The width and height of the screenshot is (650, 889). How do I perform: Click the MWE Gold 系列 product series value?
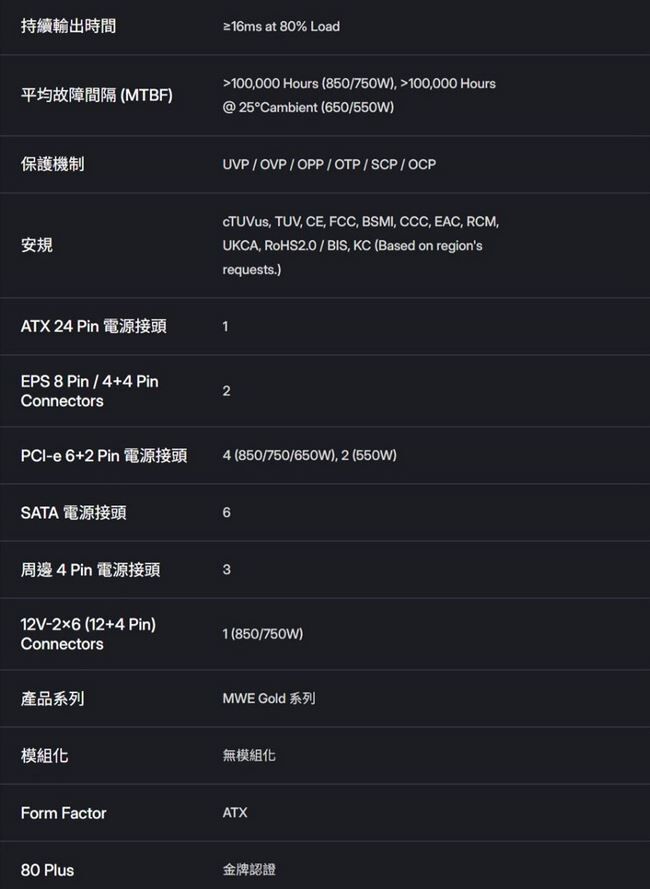point(268,698)
